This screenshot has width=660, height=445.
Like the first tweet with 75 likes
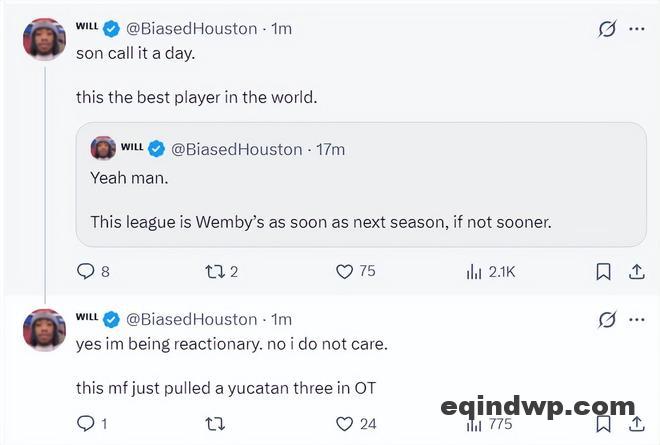coord(344,272)
